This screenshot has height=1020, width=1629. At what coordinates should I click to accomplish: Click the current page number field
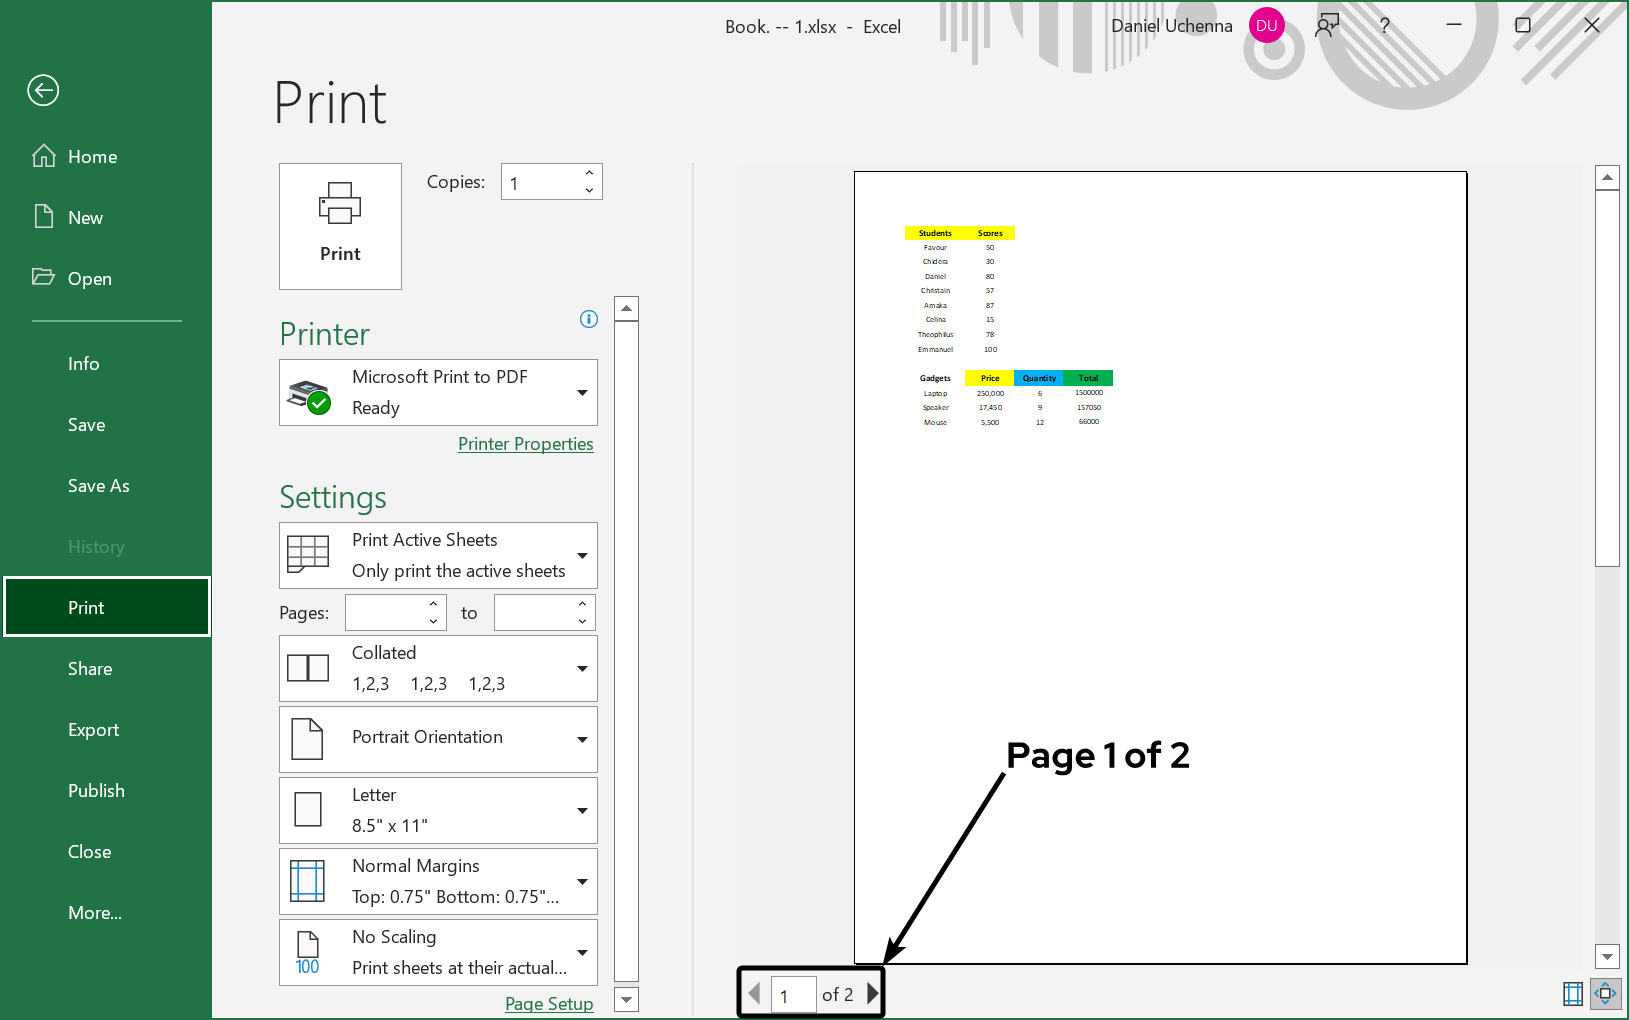793,995
